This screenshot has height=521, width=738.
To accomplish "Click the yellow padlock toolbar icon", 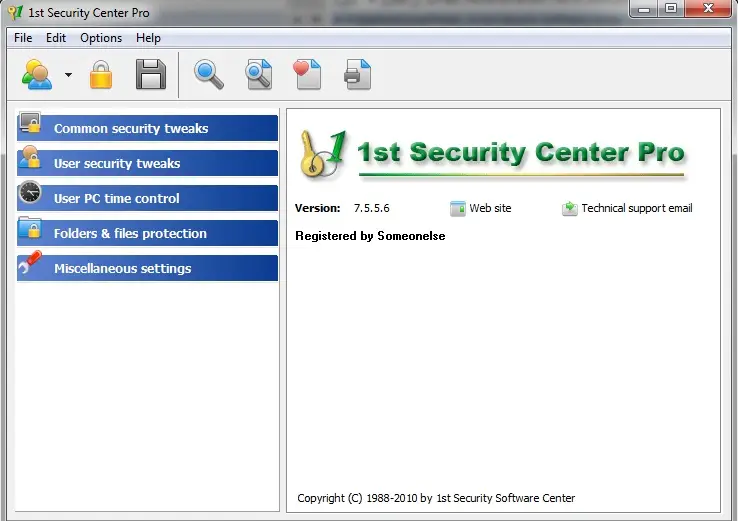I will (x=101, y=74).
